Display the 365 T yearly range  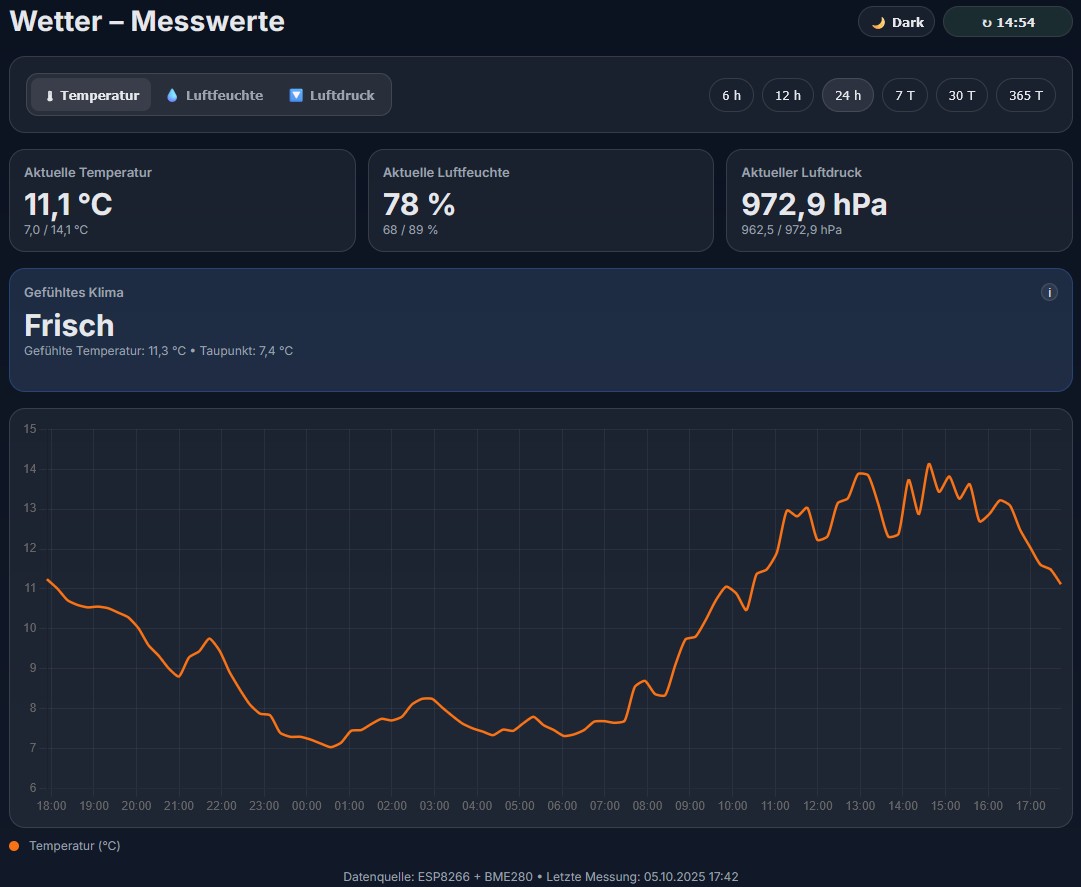1025,96
